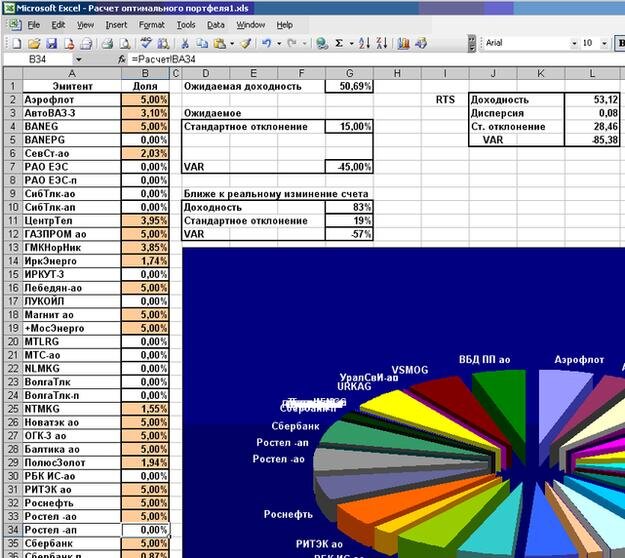
Task: Open the Format menu
Action: [x=151, y=25]
